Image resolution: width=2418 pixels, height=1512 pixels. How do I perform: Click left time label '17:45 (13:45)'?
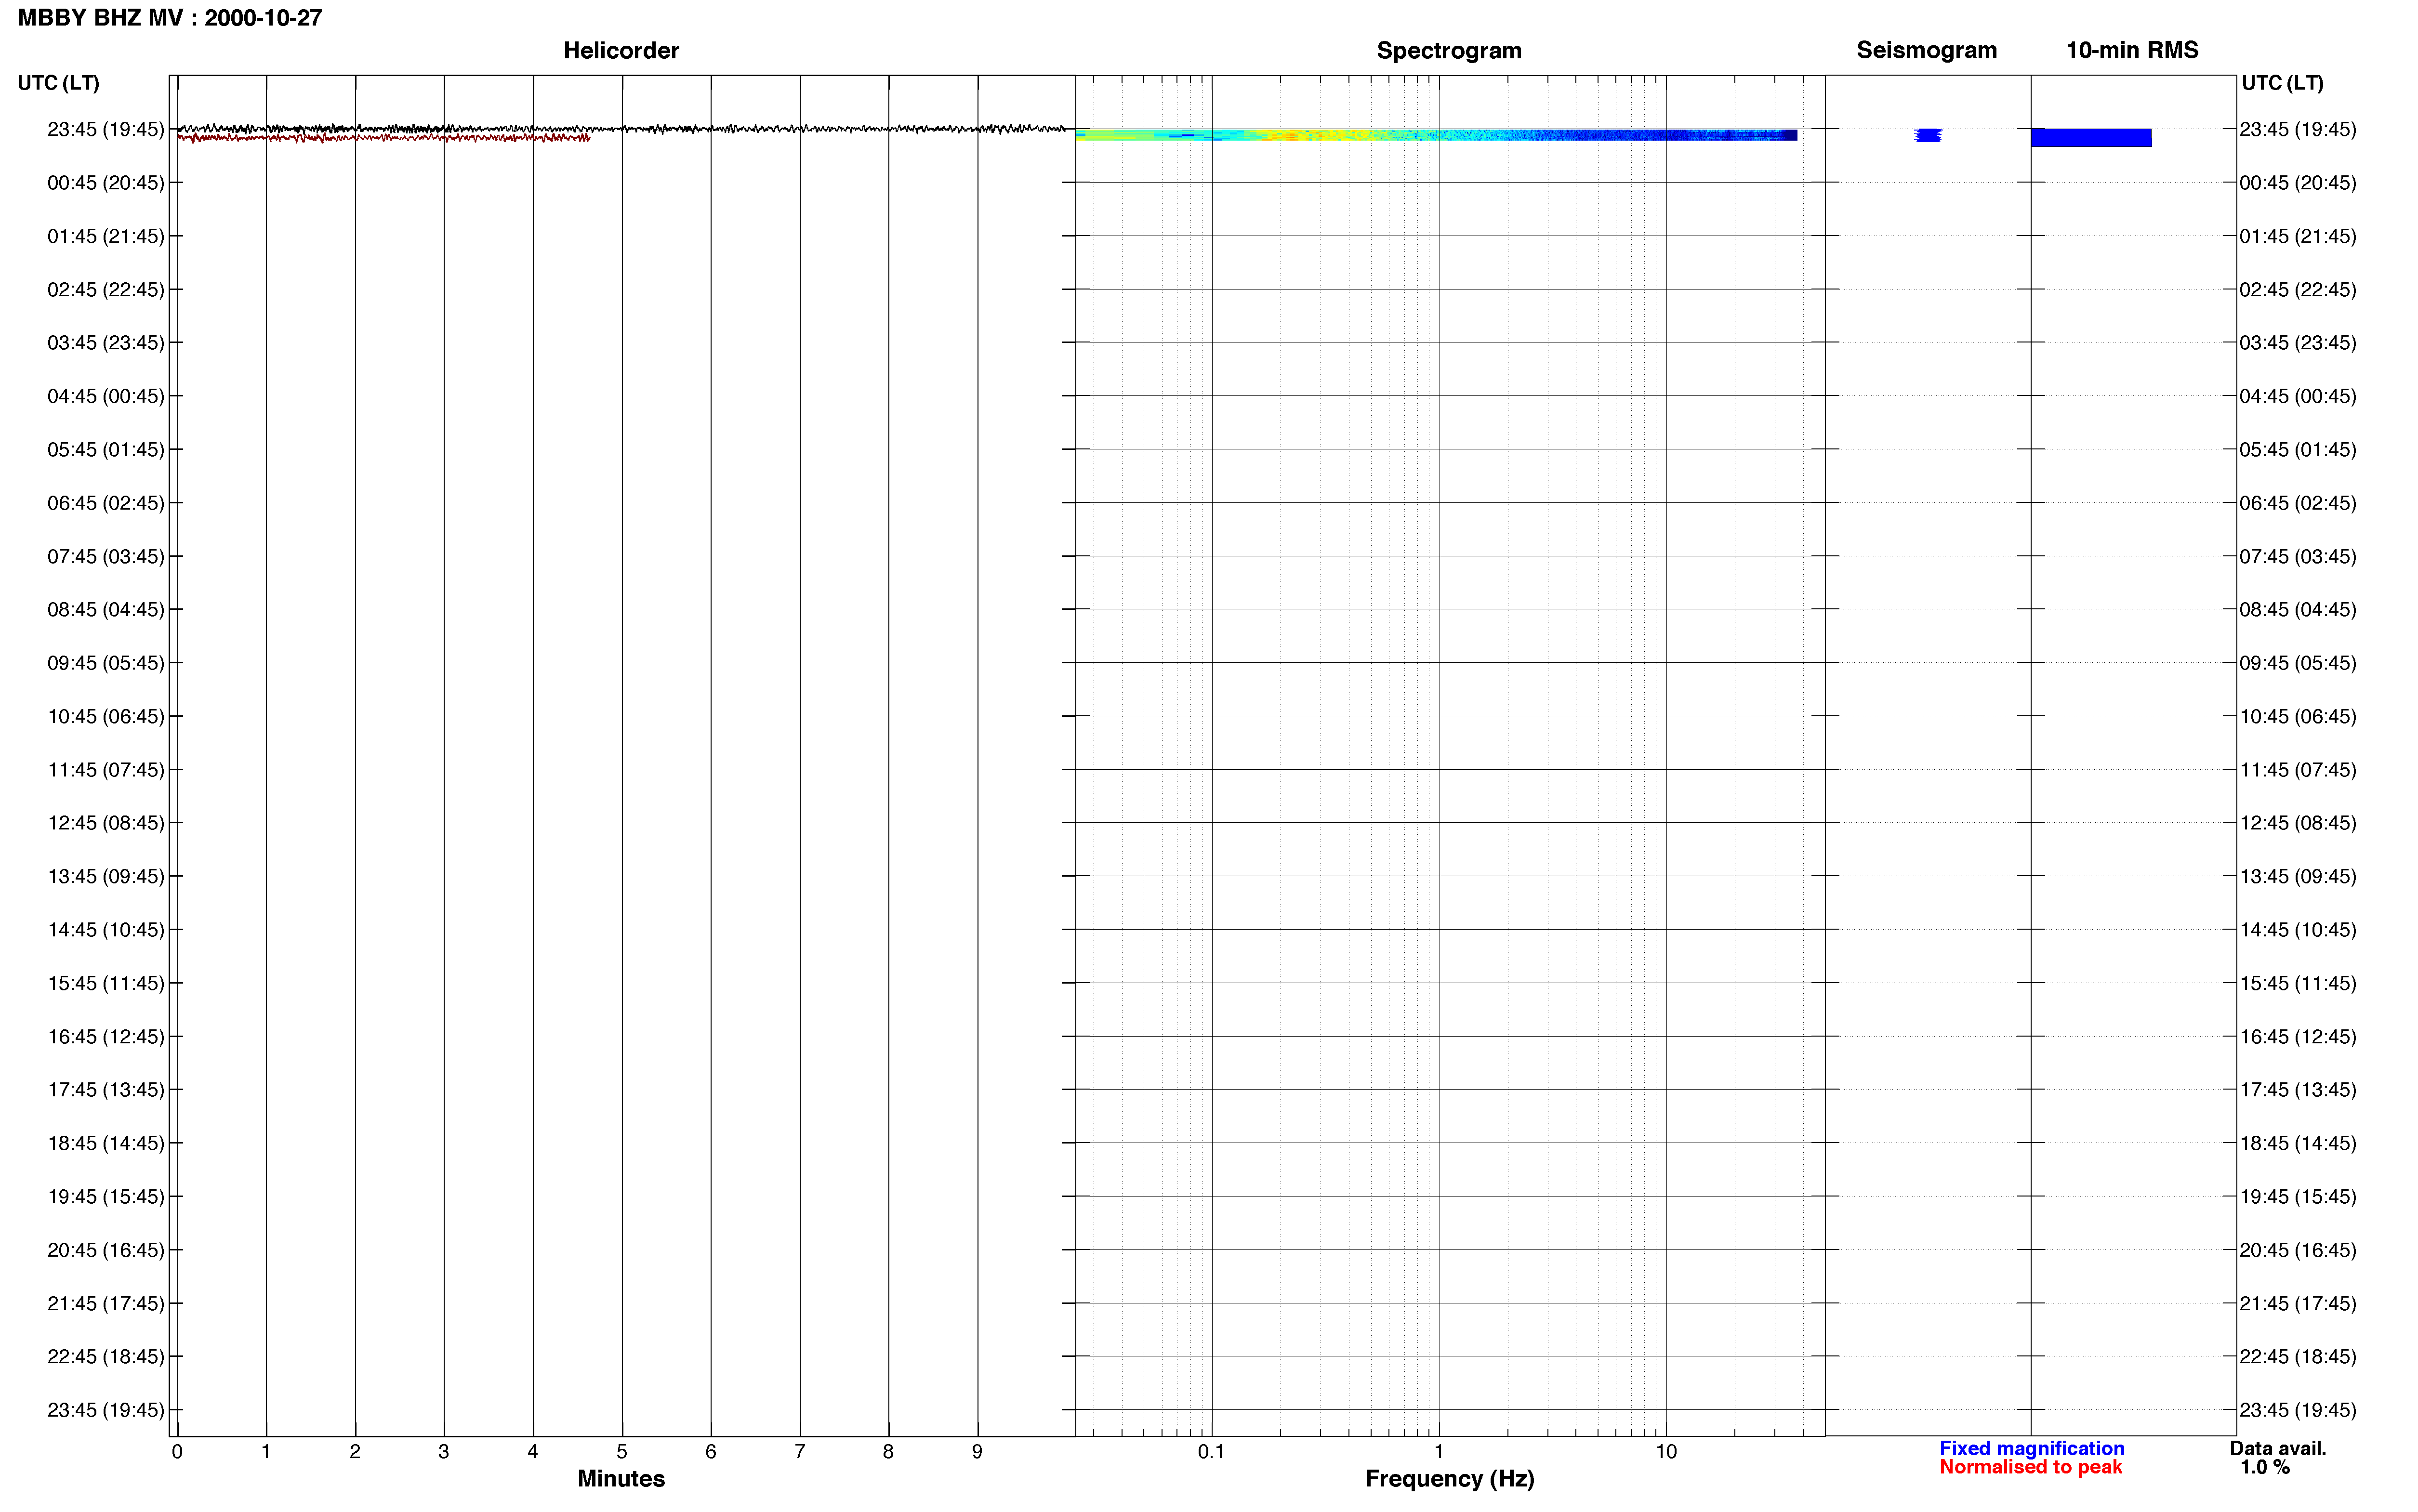[106, 1090]
